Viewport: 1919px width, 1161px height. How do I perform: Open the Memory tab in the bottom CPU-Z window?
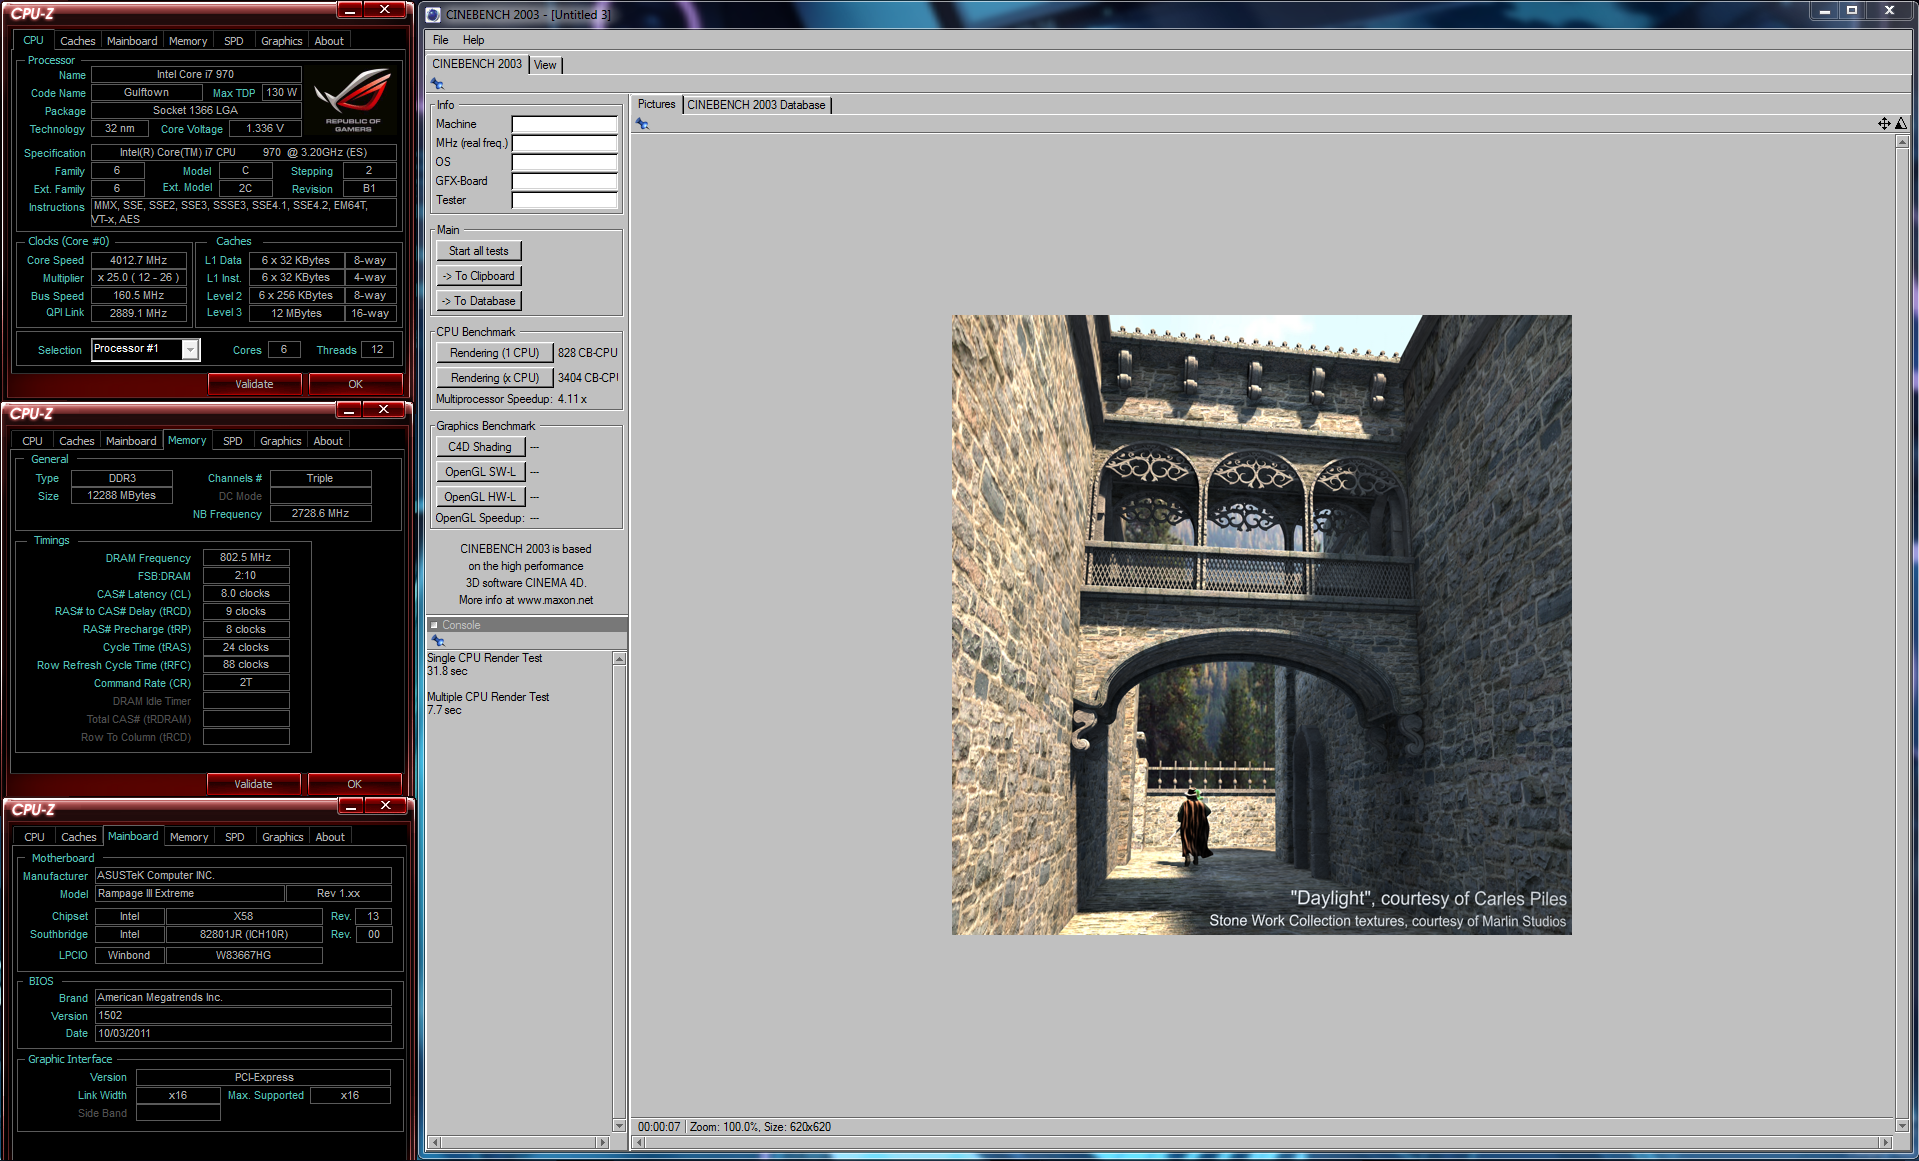point(189,837)
